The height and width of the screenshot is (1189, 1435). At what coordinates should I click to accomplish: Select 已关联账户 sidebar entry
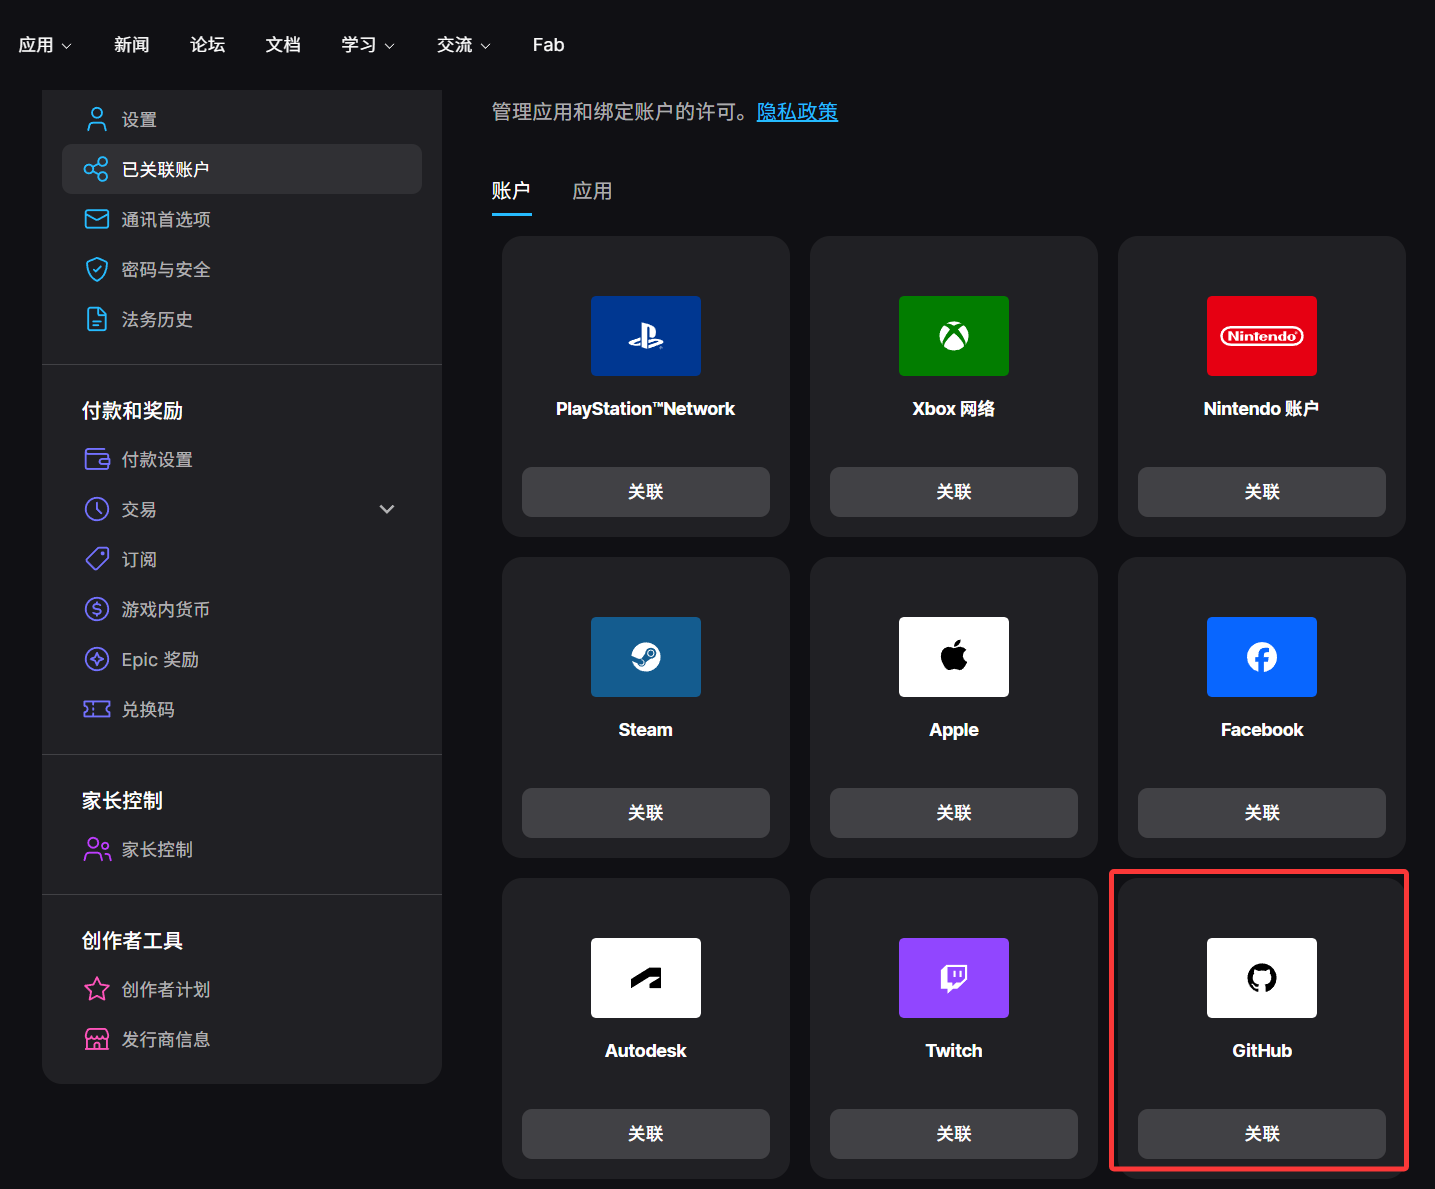(242, 169)
